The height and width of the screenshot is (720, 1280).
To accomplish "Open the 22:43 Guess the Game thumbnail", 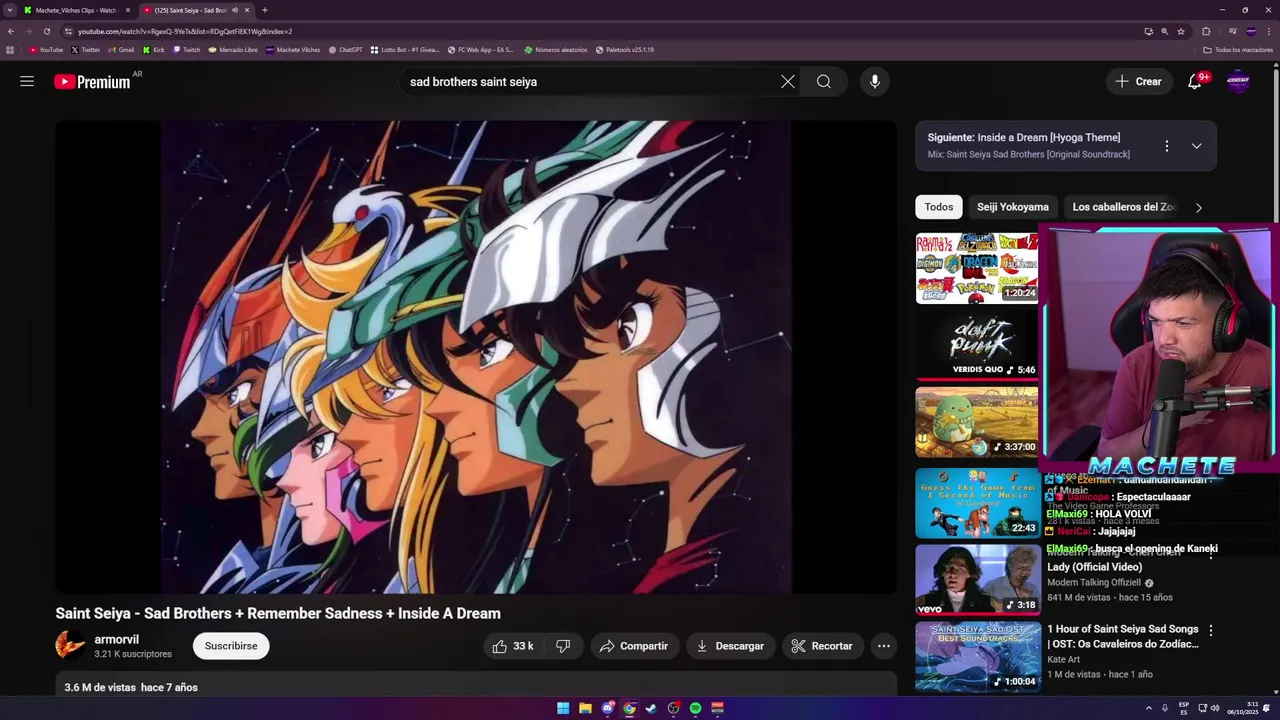I will tap(977, 503).
